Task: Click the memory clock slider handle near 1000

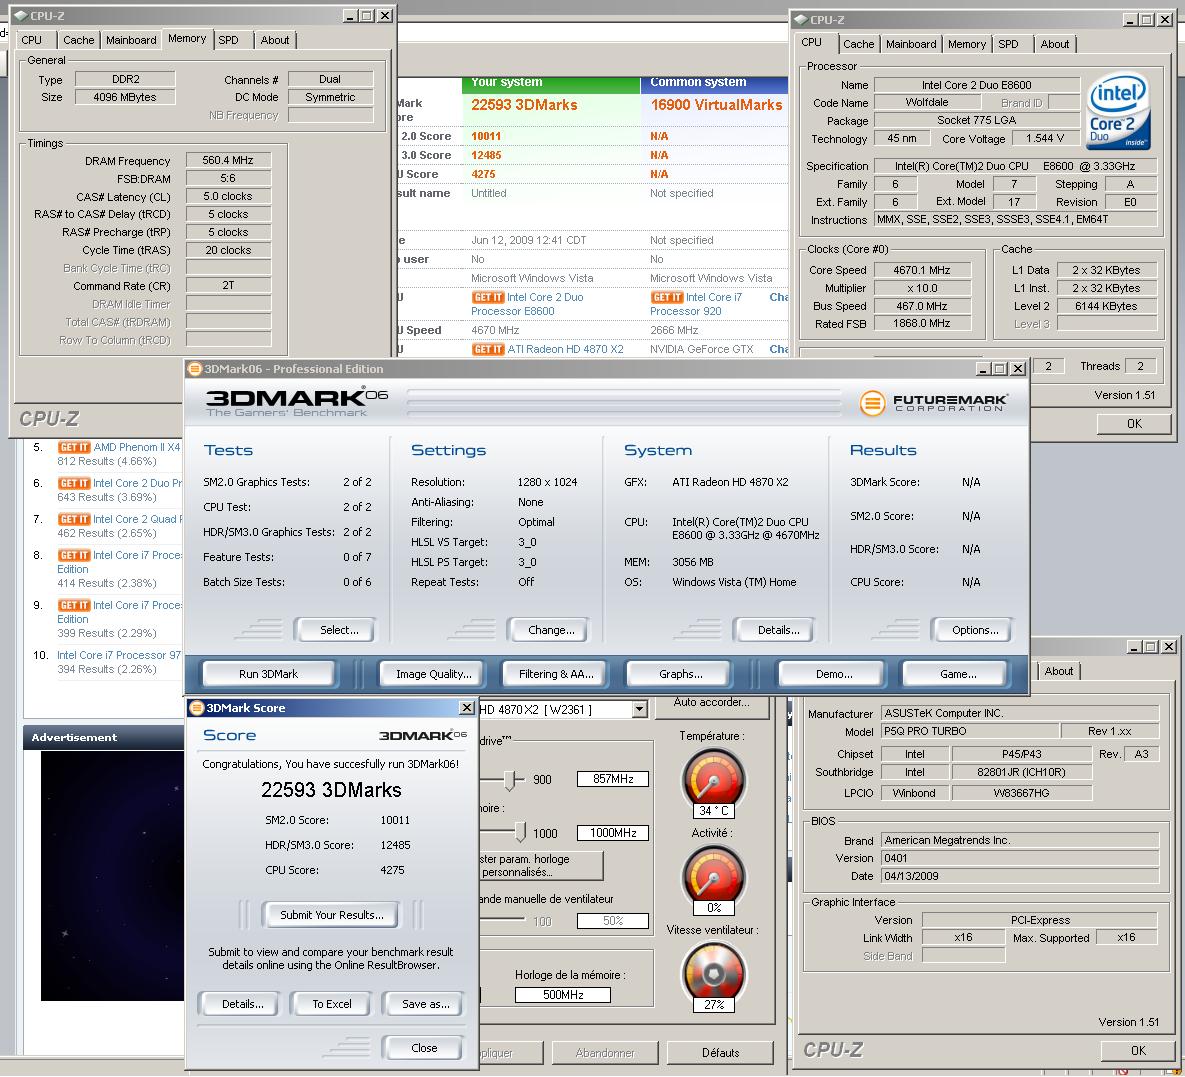Action: click(520, 832)
